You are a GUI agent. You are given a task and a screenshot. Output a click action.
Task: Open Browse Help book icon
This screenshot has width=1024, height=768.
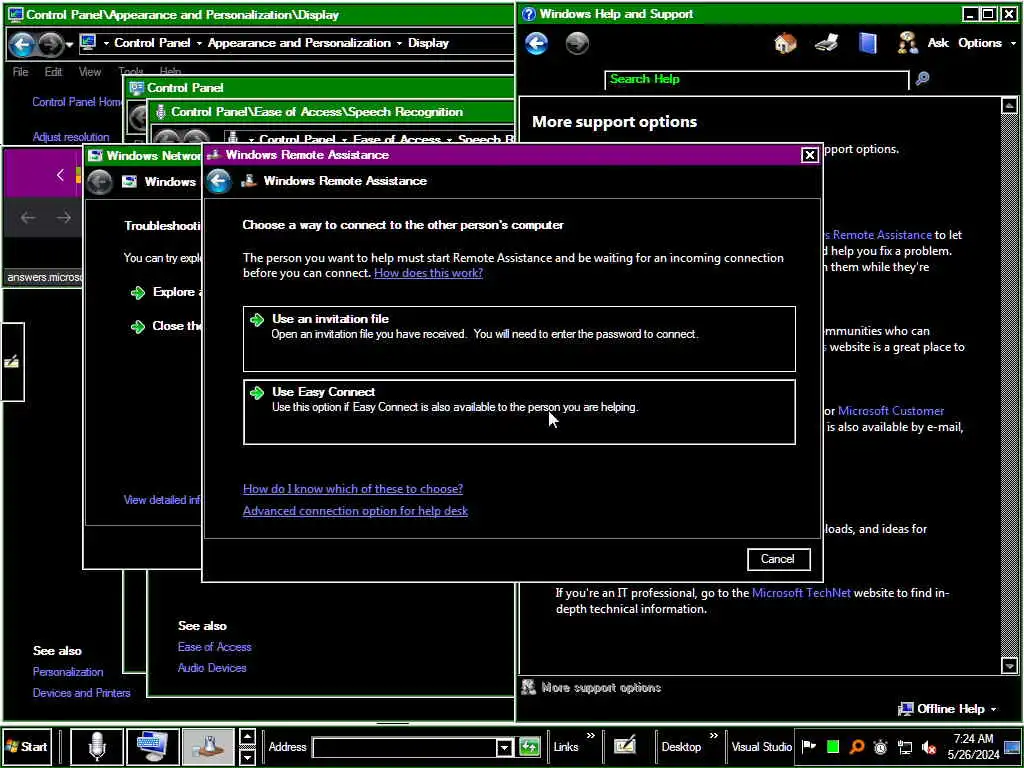[x=867, y=43]
